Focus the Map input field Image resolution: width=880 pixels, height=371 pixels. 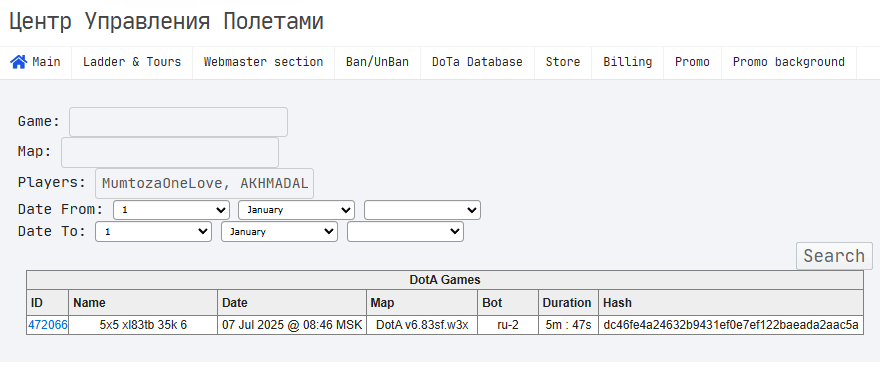point(170,152)
